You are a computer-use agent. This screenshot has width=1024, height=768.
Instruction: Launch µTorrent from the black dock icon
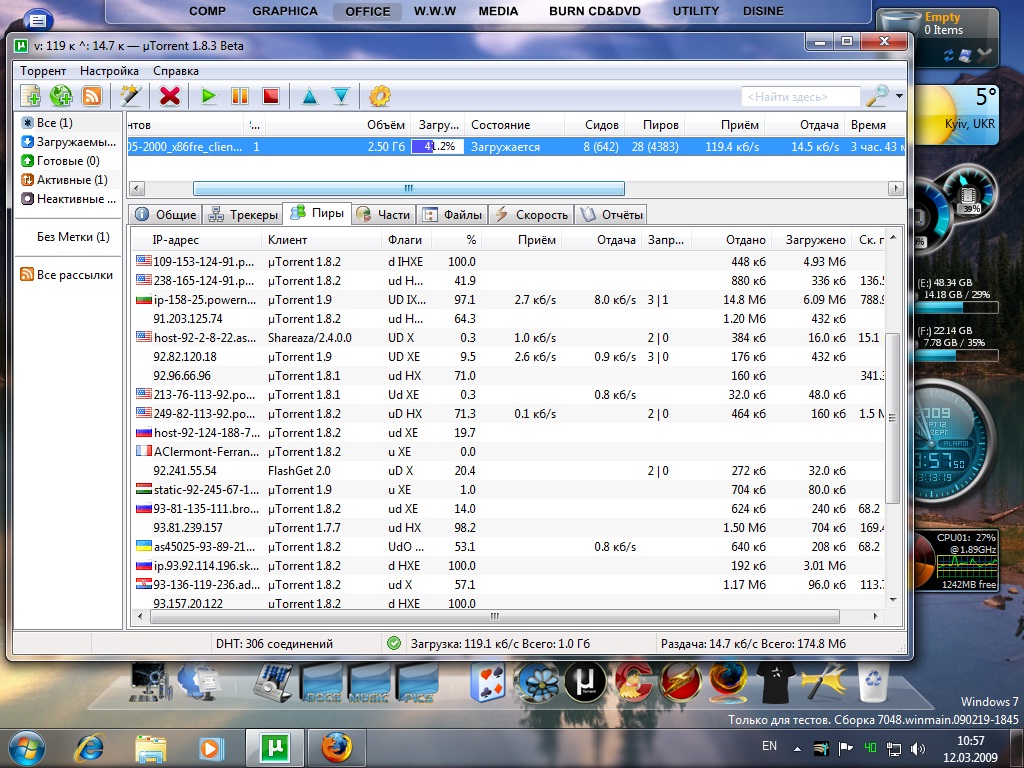point(585,682)
